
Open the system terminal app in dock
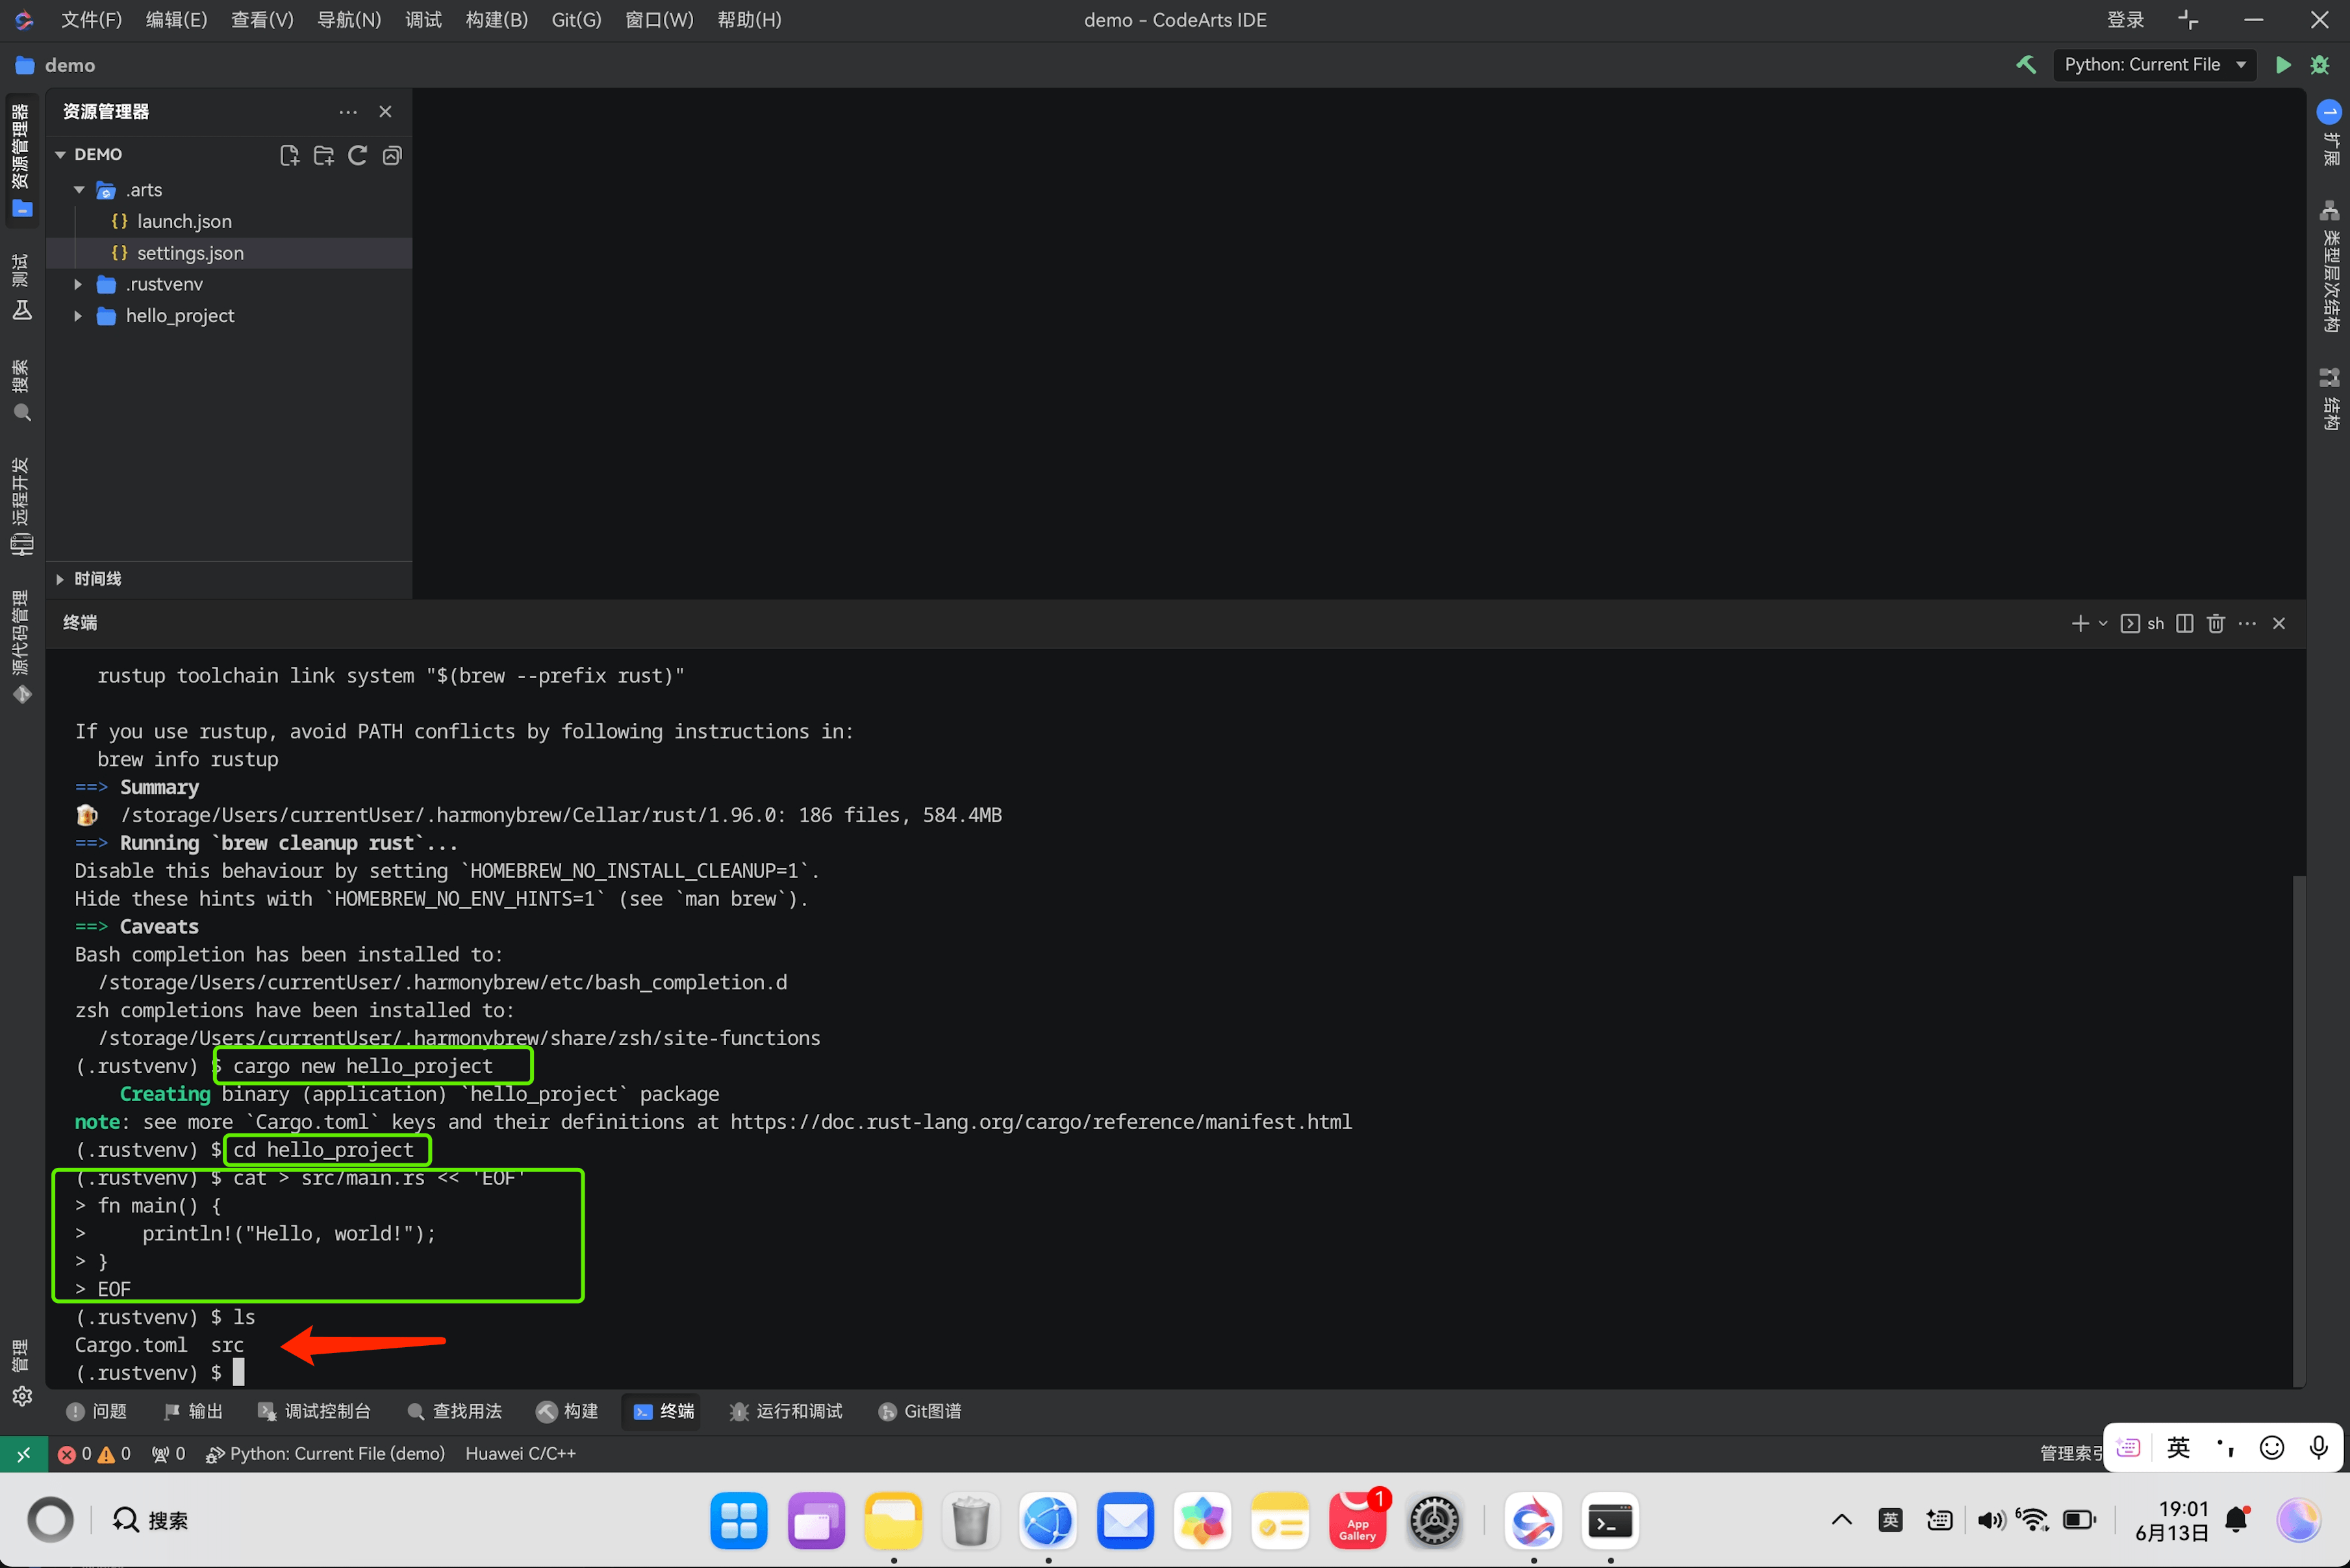point(1610,1522)
